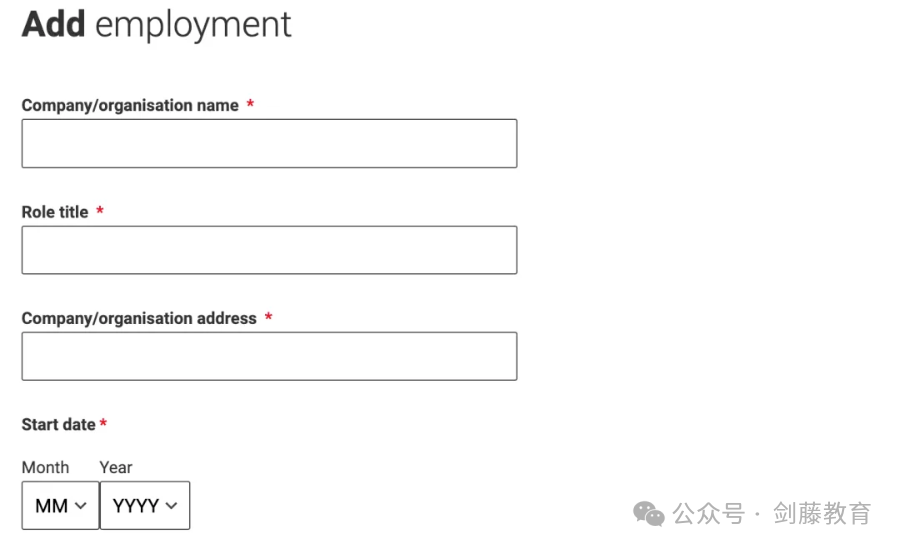Viewport: 900px width, 549px height.
Task: Click the WeChat logo in the watermark
Action: [x=649, y=513]
